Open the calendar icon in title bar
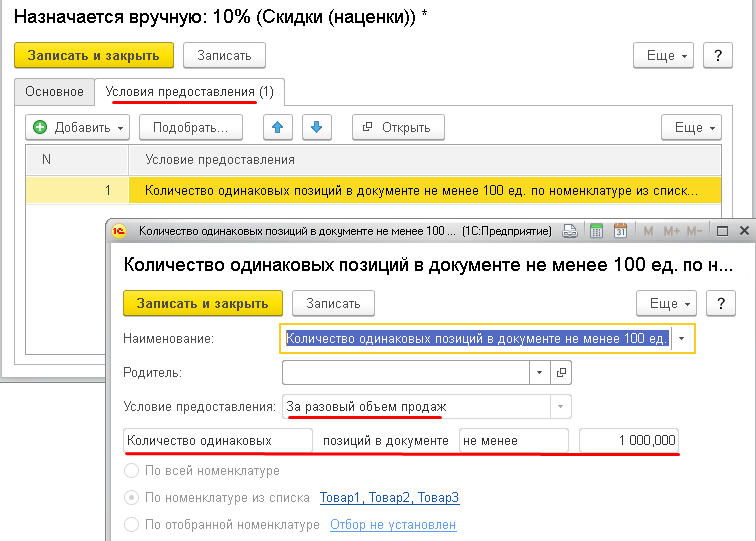The image size is (756, 541). [x=620, y=232]
